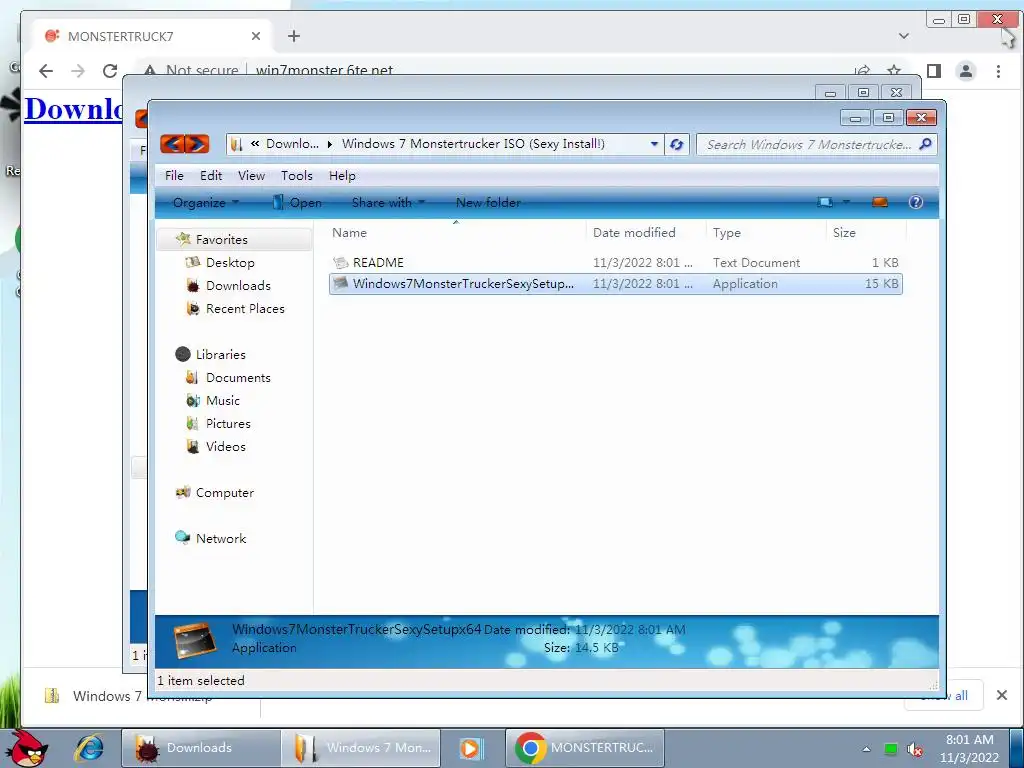
Task: Click Open in the toolbar
Action: (x=297, y=202)
